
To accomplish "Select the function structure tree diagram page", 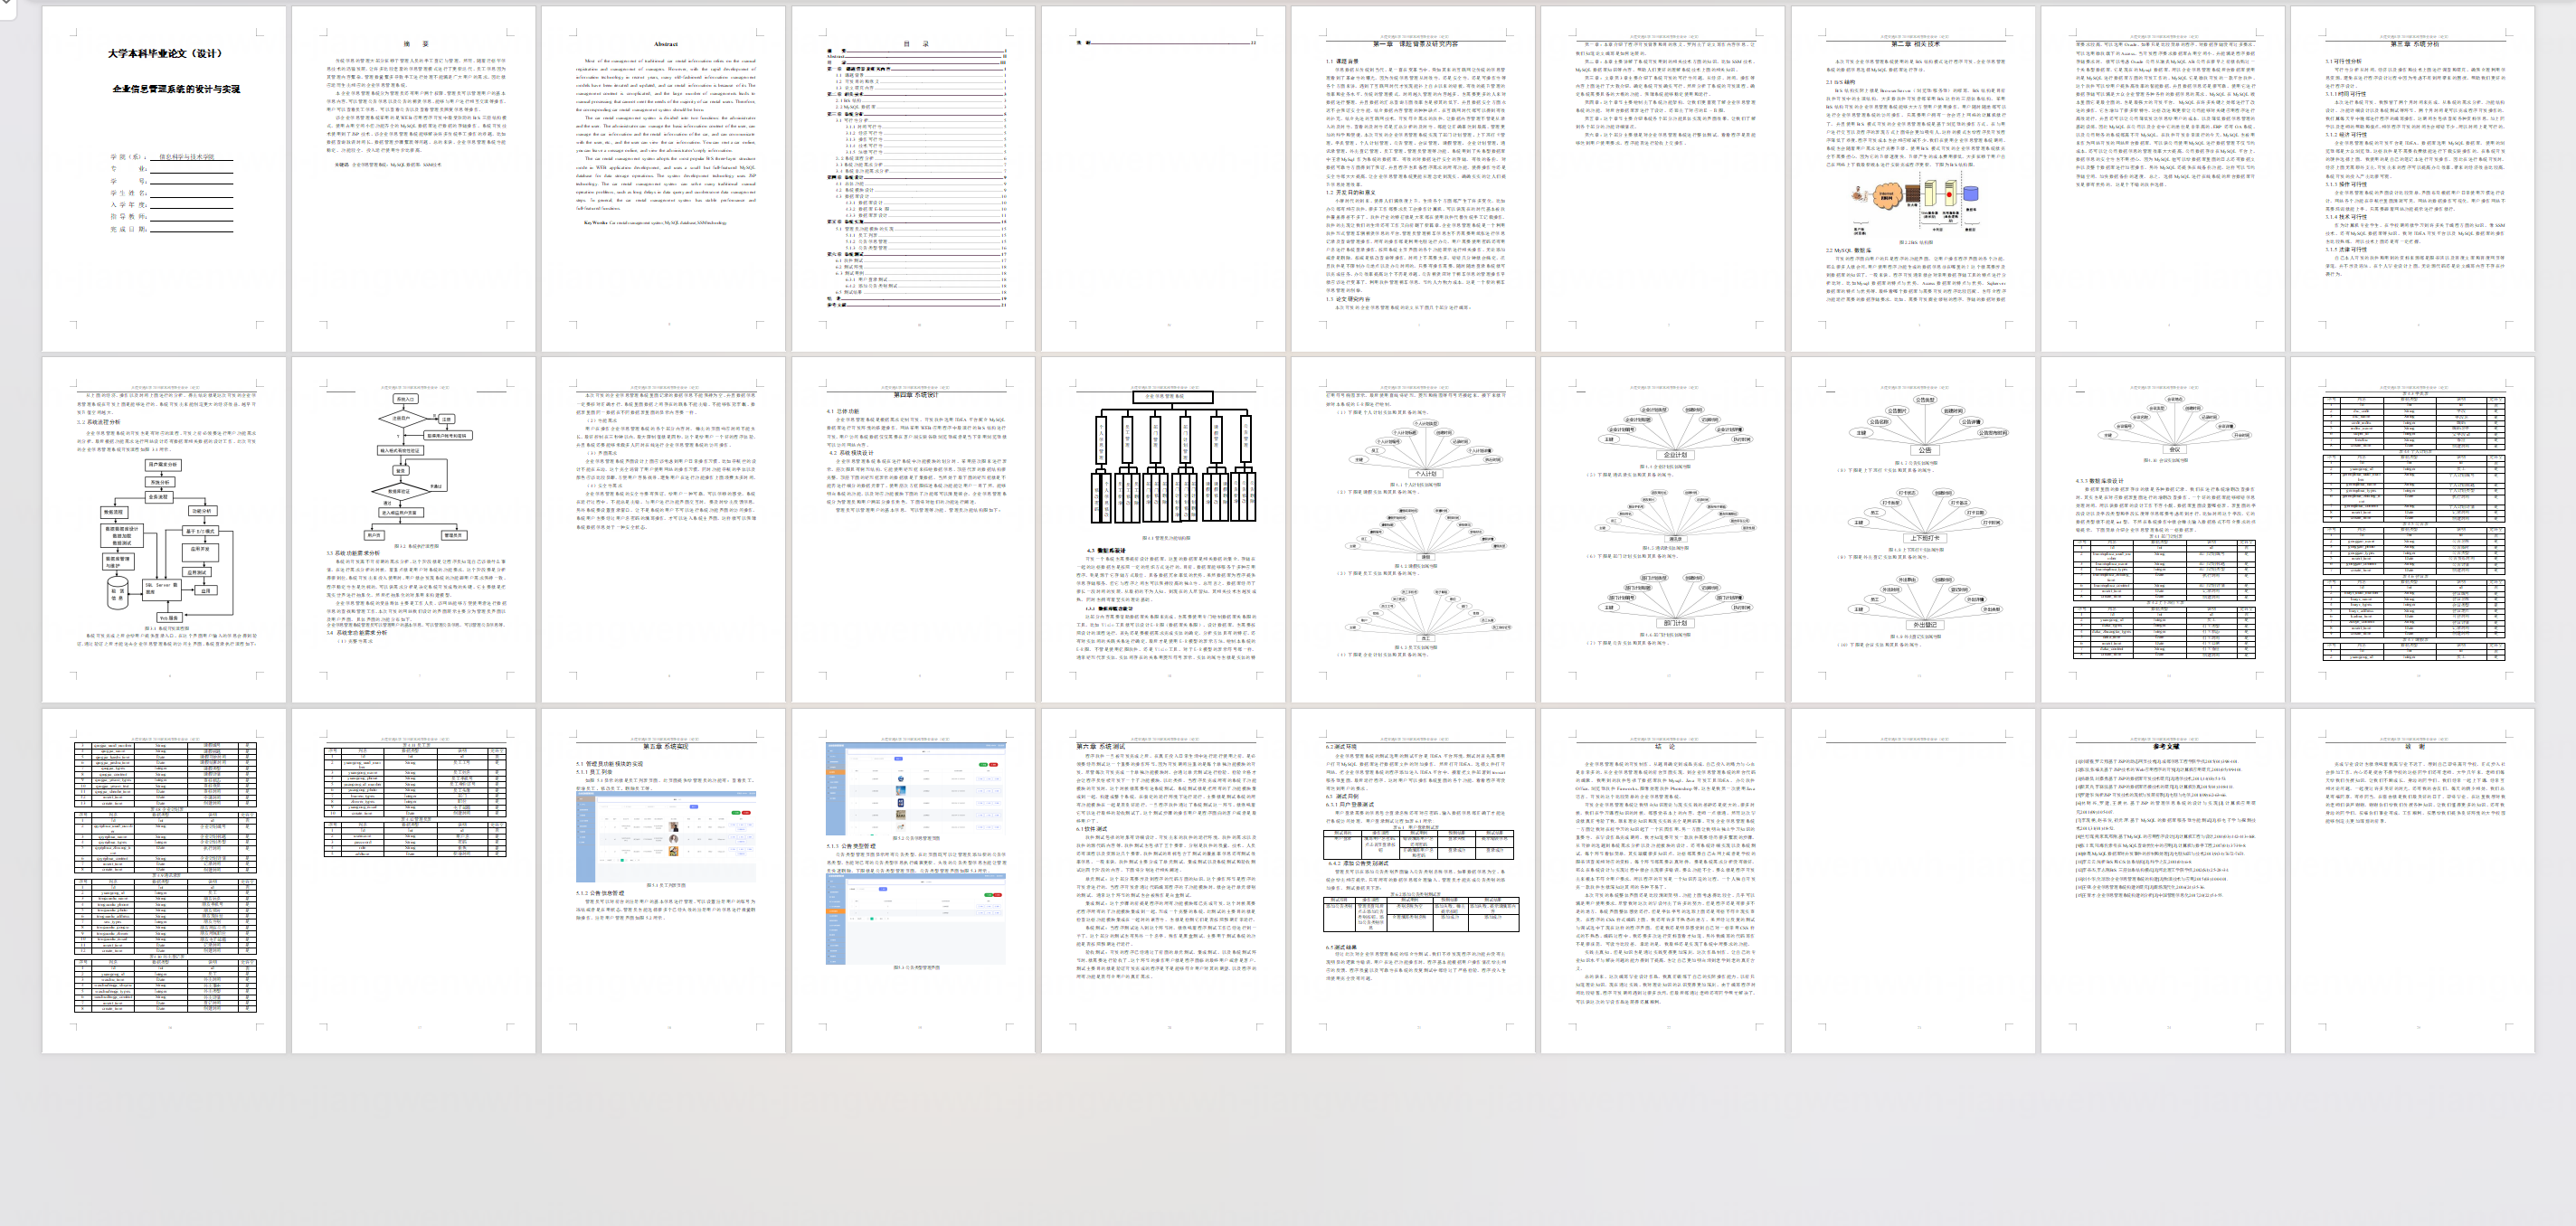I will click(x=1163, y=530).
